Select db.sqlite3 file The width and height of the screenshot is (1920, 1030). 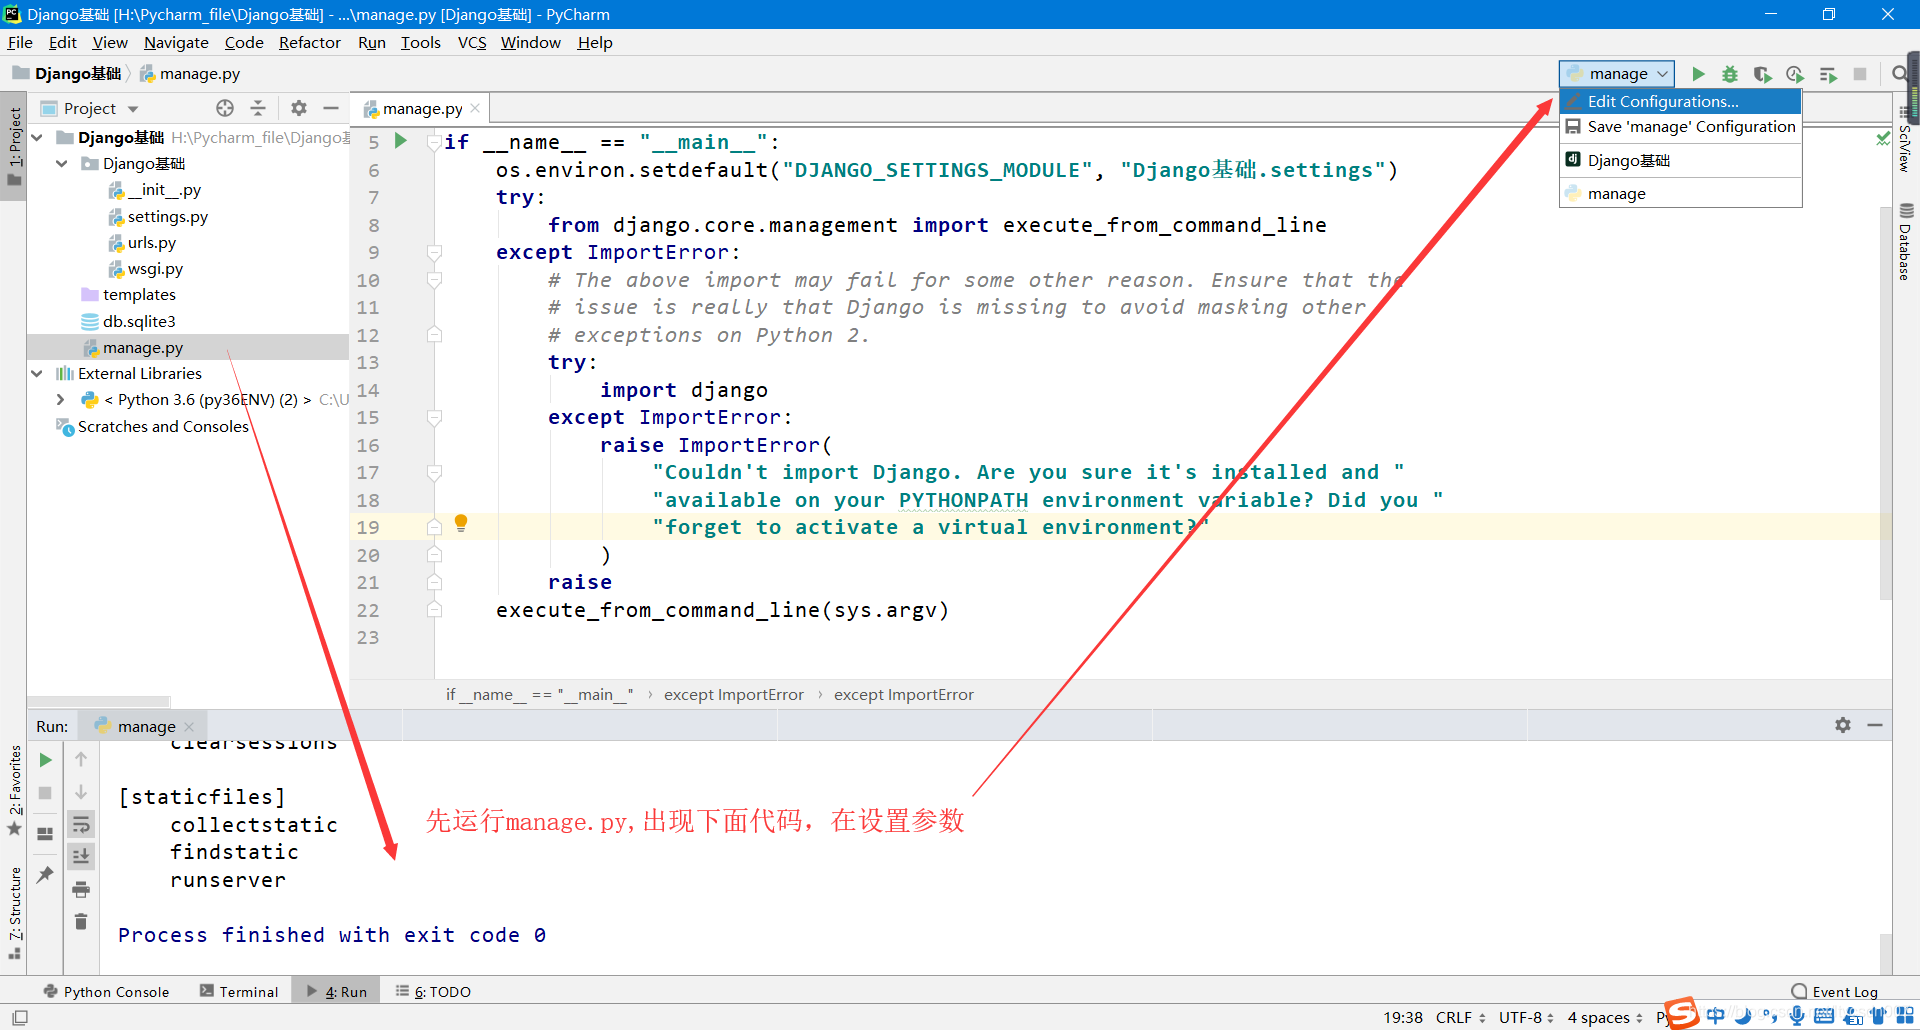coord(139,321)
